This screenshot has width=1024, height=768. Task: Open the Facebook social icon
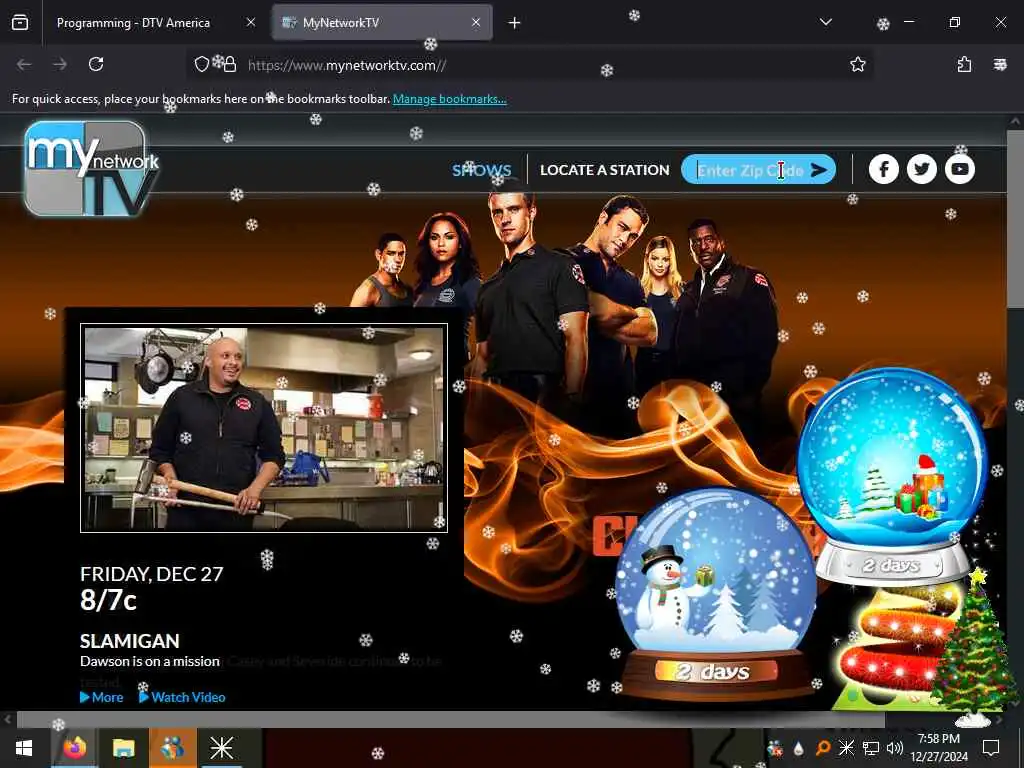[884, 169]
